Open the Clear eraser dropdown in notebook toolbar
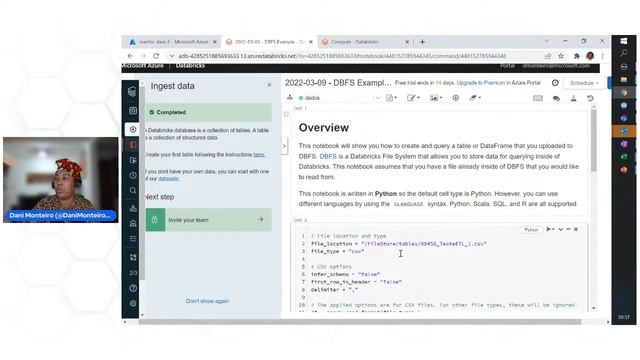640x360 pixels. coord(475,98)
